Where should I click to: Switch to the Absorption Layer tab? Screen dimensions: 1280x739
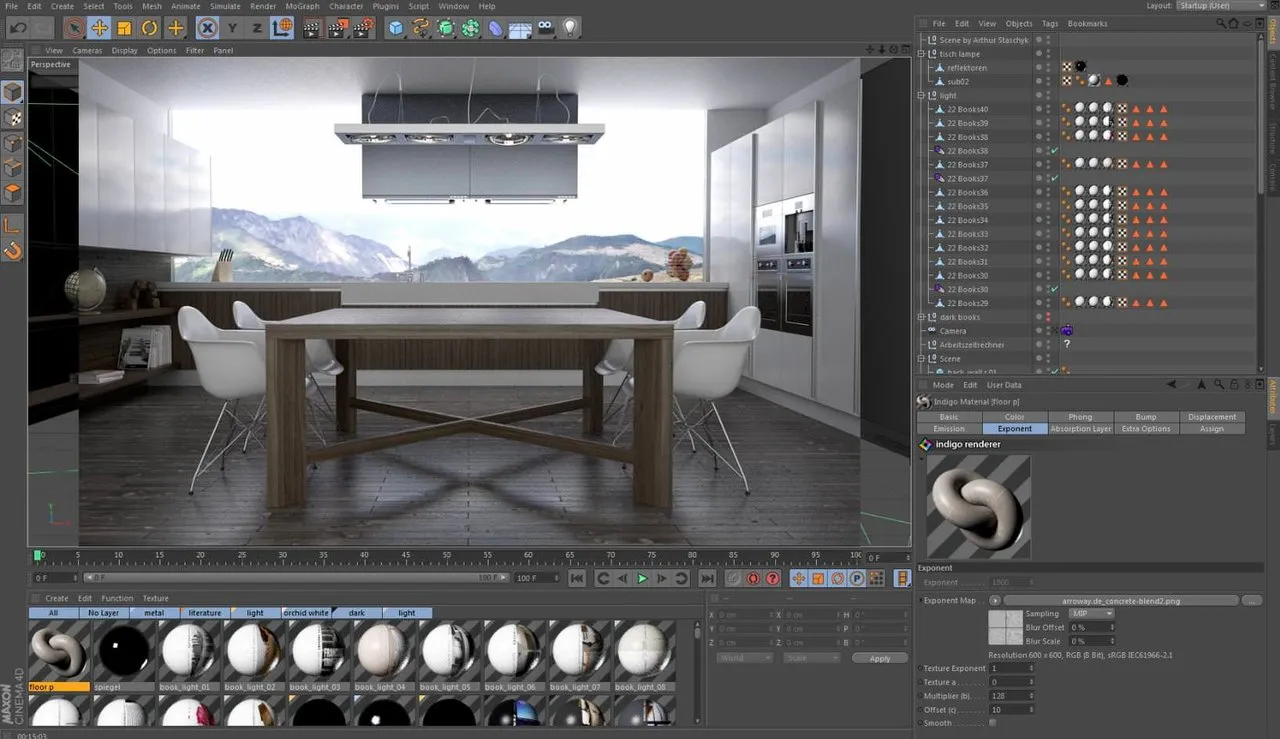(x=1081, y=428)
